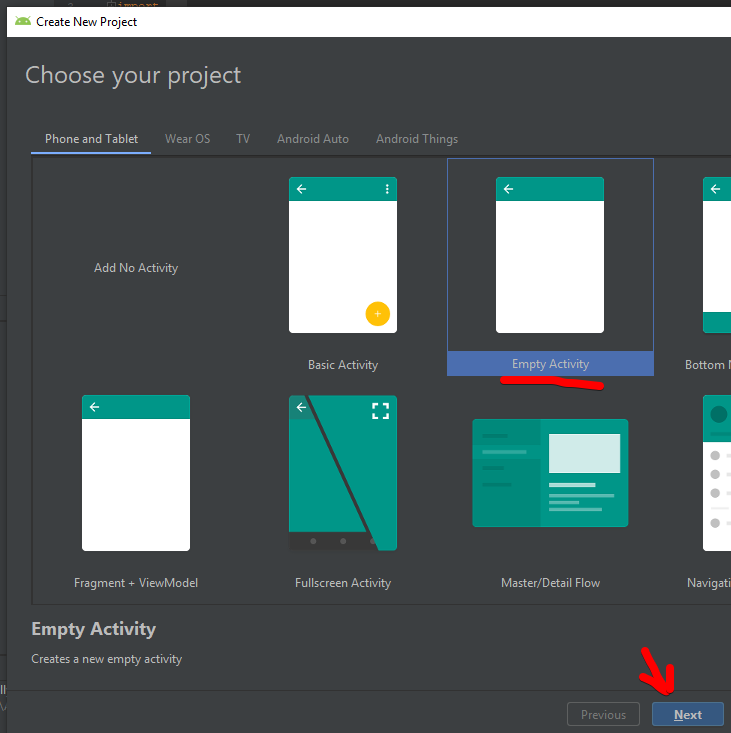Viewport: 731px width, 733px height.
Task: Choose the Add No Activity option
Action: 136,268
